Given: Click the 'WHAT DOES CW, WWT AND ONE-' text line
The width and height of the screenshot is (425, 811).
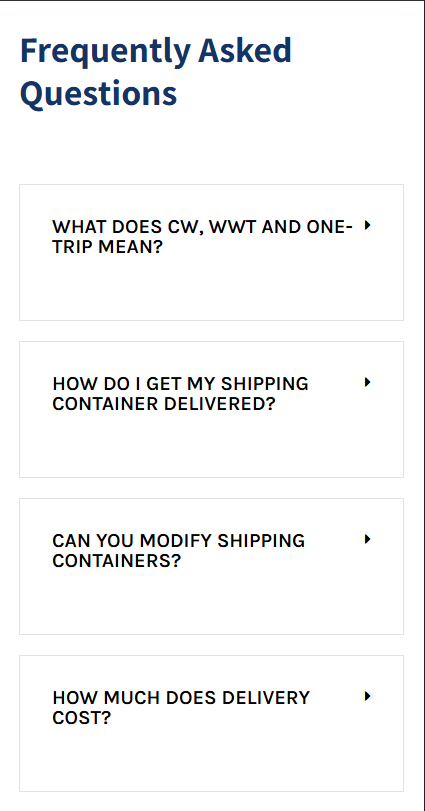Looking at the screenshot, I should point(203,227).
